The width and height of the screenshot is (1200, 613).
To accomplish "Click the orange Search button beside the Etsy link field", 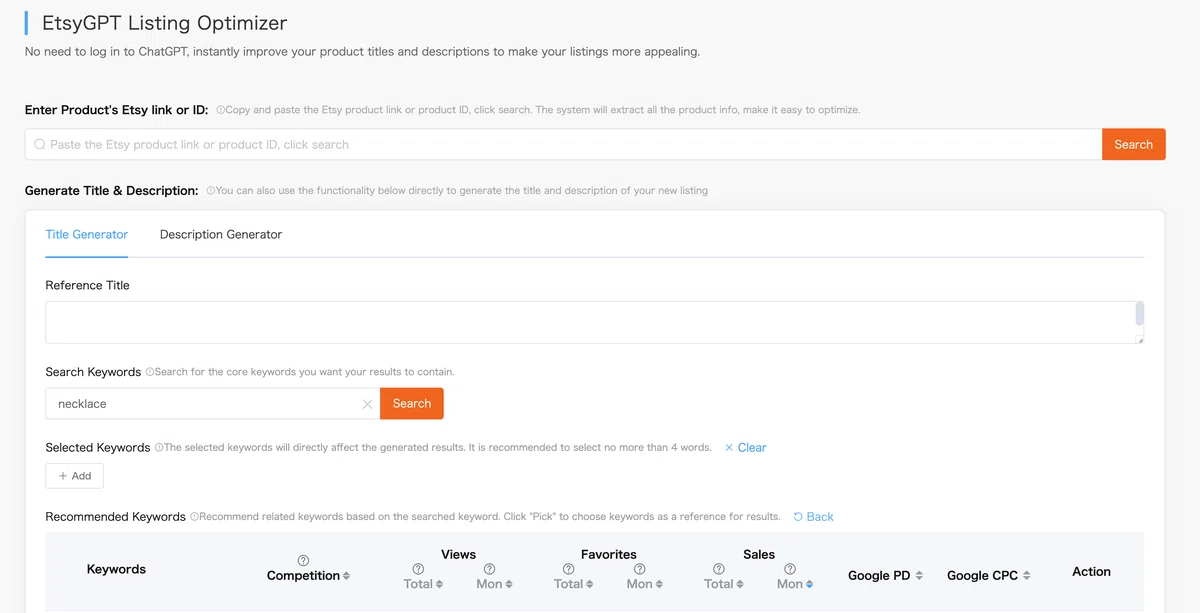I will point(1133,144).
